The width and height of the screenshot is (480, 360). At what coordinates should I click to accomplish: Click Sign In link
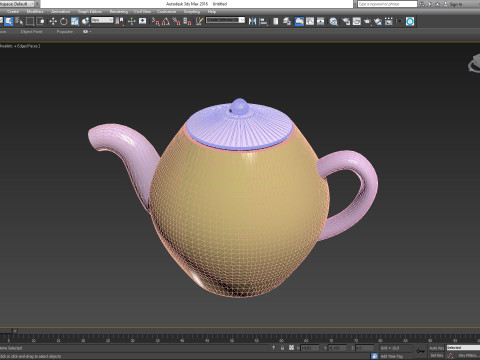point(455,4)
